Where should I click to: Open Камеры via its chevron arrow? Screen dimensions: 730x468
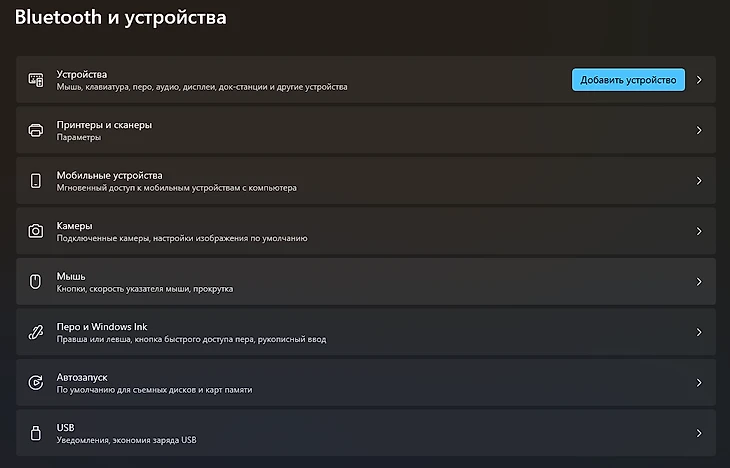(699, 231)
